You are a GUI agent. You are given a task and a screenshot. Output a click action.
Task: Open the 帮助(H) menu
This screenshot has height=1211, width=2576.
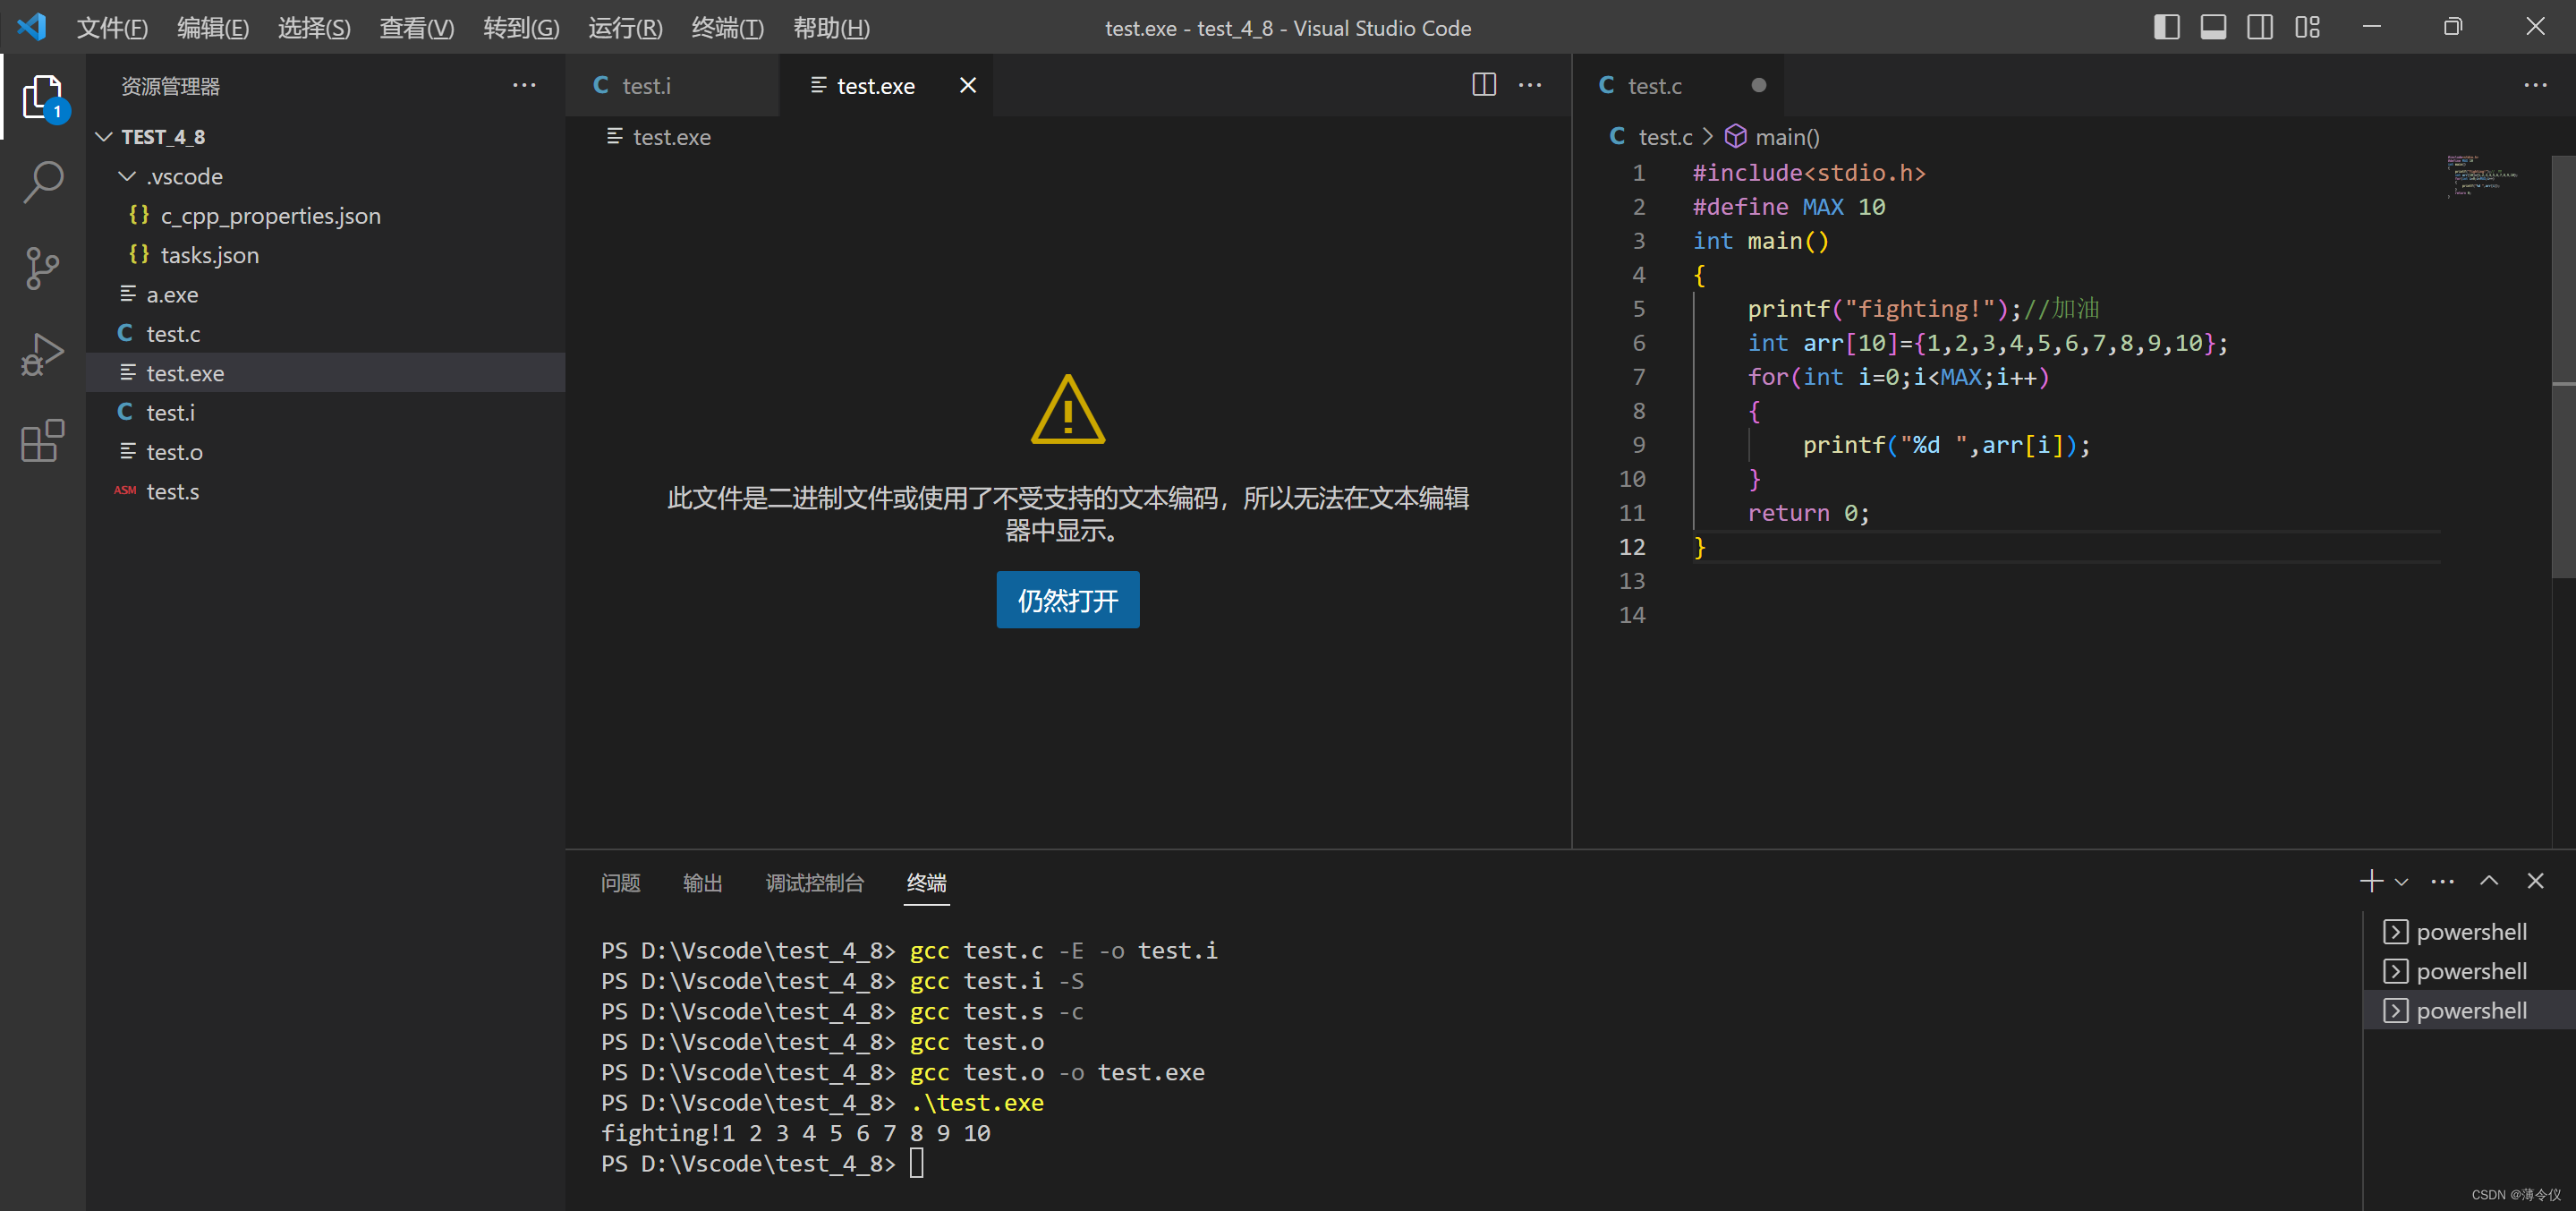point(831,28)
